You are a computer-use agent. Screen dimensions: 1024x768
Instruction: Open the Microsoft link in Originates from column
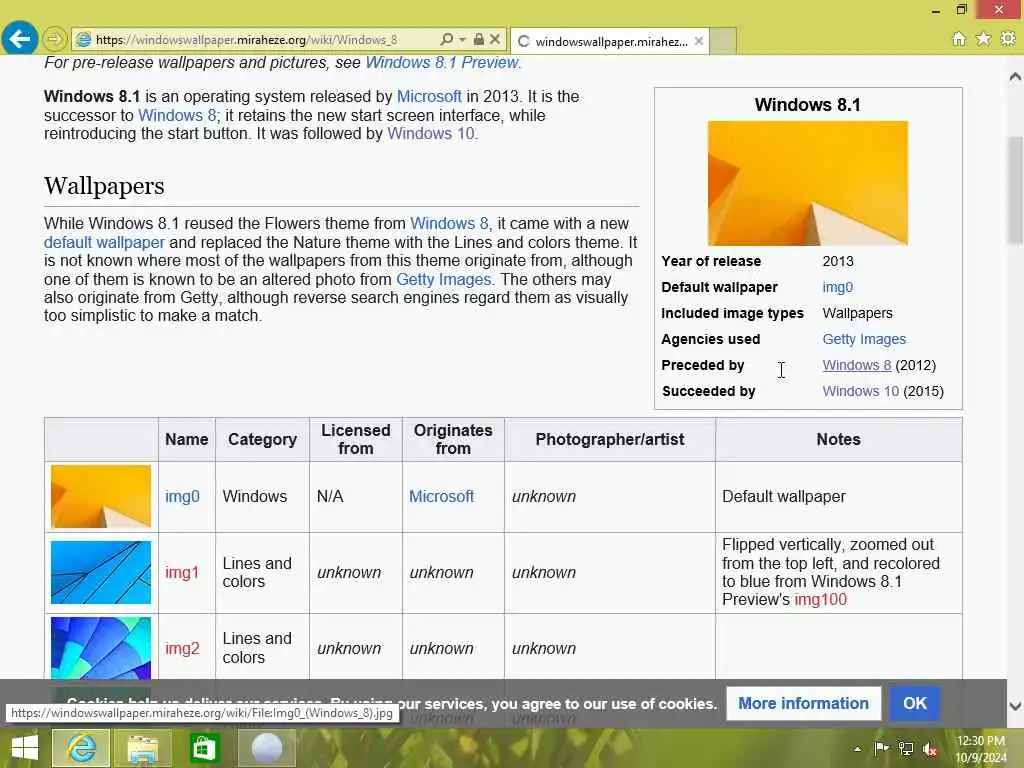(x=441, y=497)
